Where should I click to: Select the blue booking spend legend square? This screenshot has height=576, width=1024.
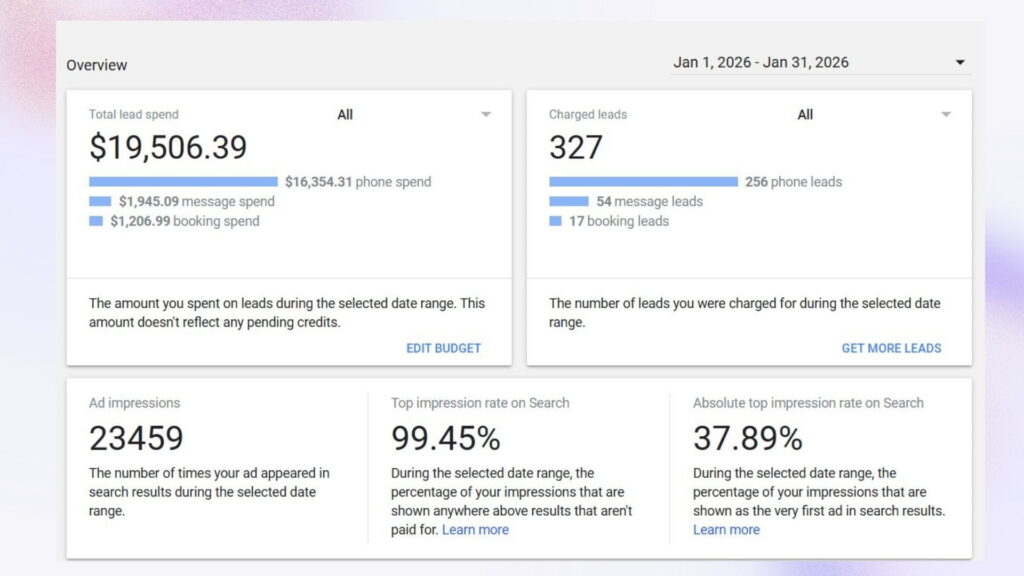pyautogui.click(x=97, y=221)
